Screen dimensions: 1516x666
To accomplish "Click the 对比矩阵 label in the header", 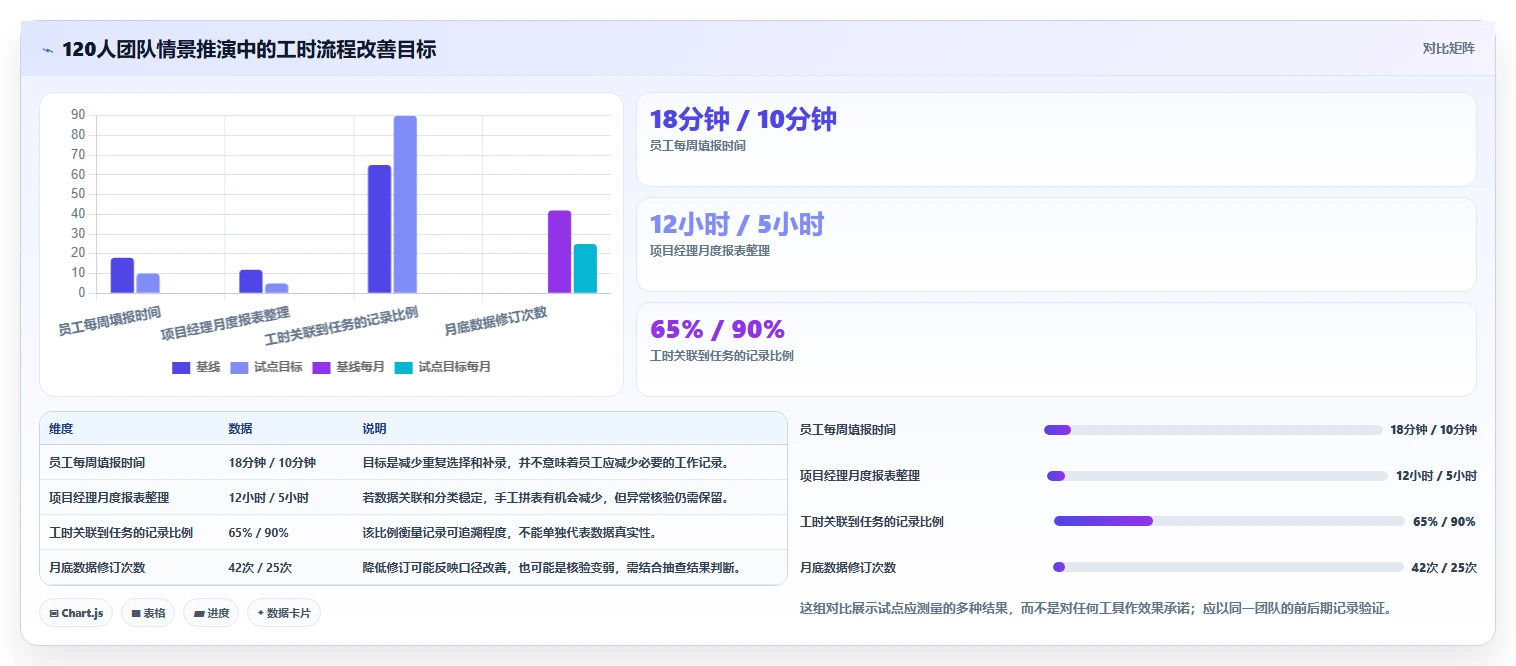I will click(1448, 48).
